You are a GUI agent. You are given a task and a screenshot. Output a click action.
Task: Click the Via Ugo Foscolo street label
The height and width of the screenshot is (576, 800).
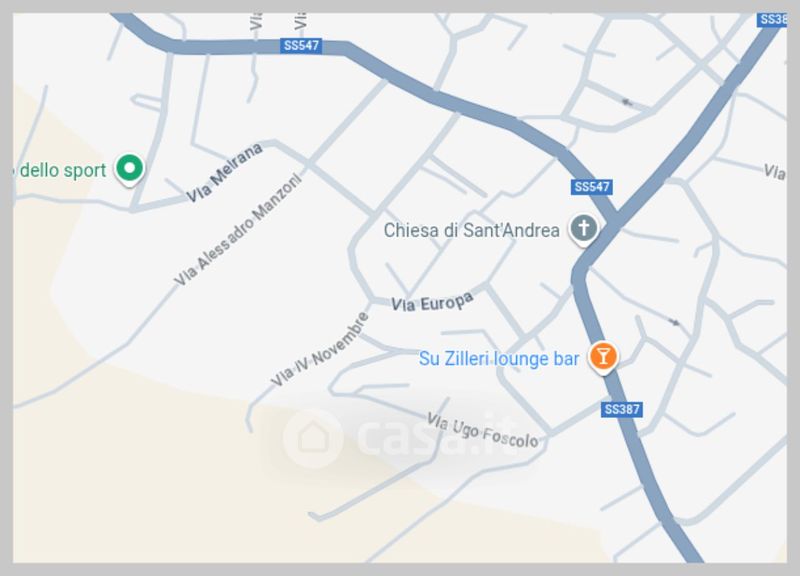pyautogui.click(x=482, y=431)
